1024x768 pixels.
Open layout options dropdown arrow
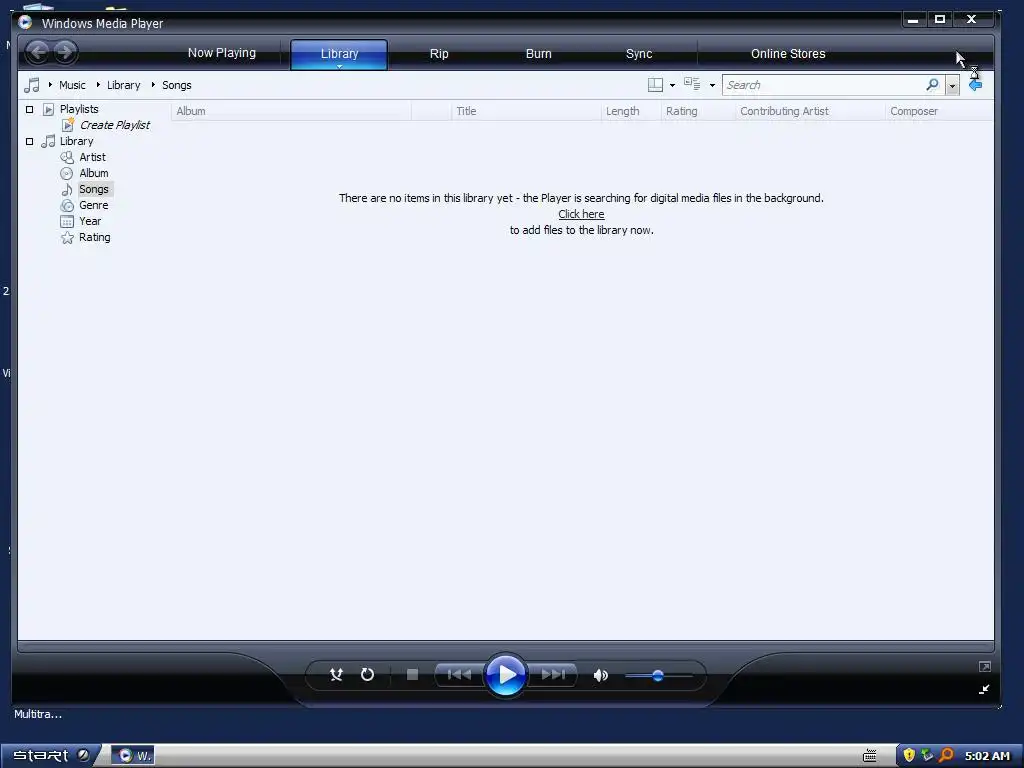tap(672, 86)
